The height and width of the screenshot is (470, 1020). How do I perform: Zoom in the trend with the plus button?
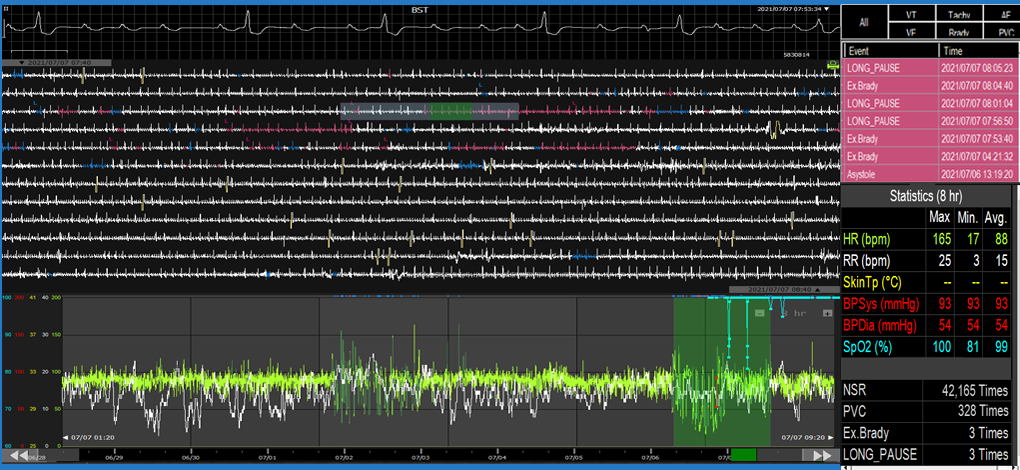tap(827, 313)
